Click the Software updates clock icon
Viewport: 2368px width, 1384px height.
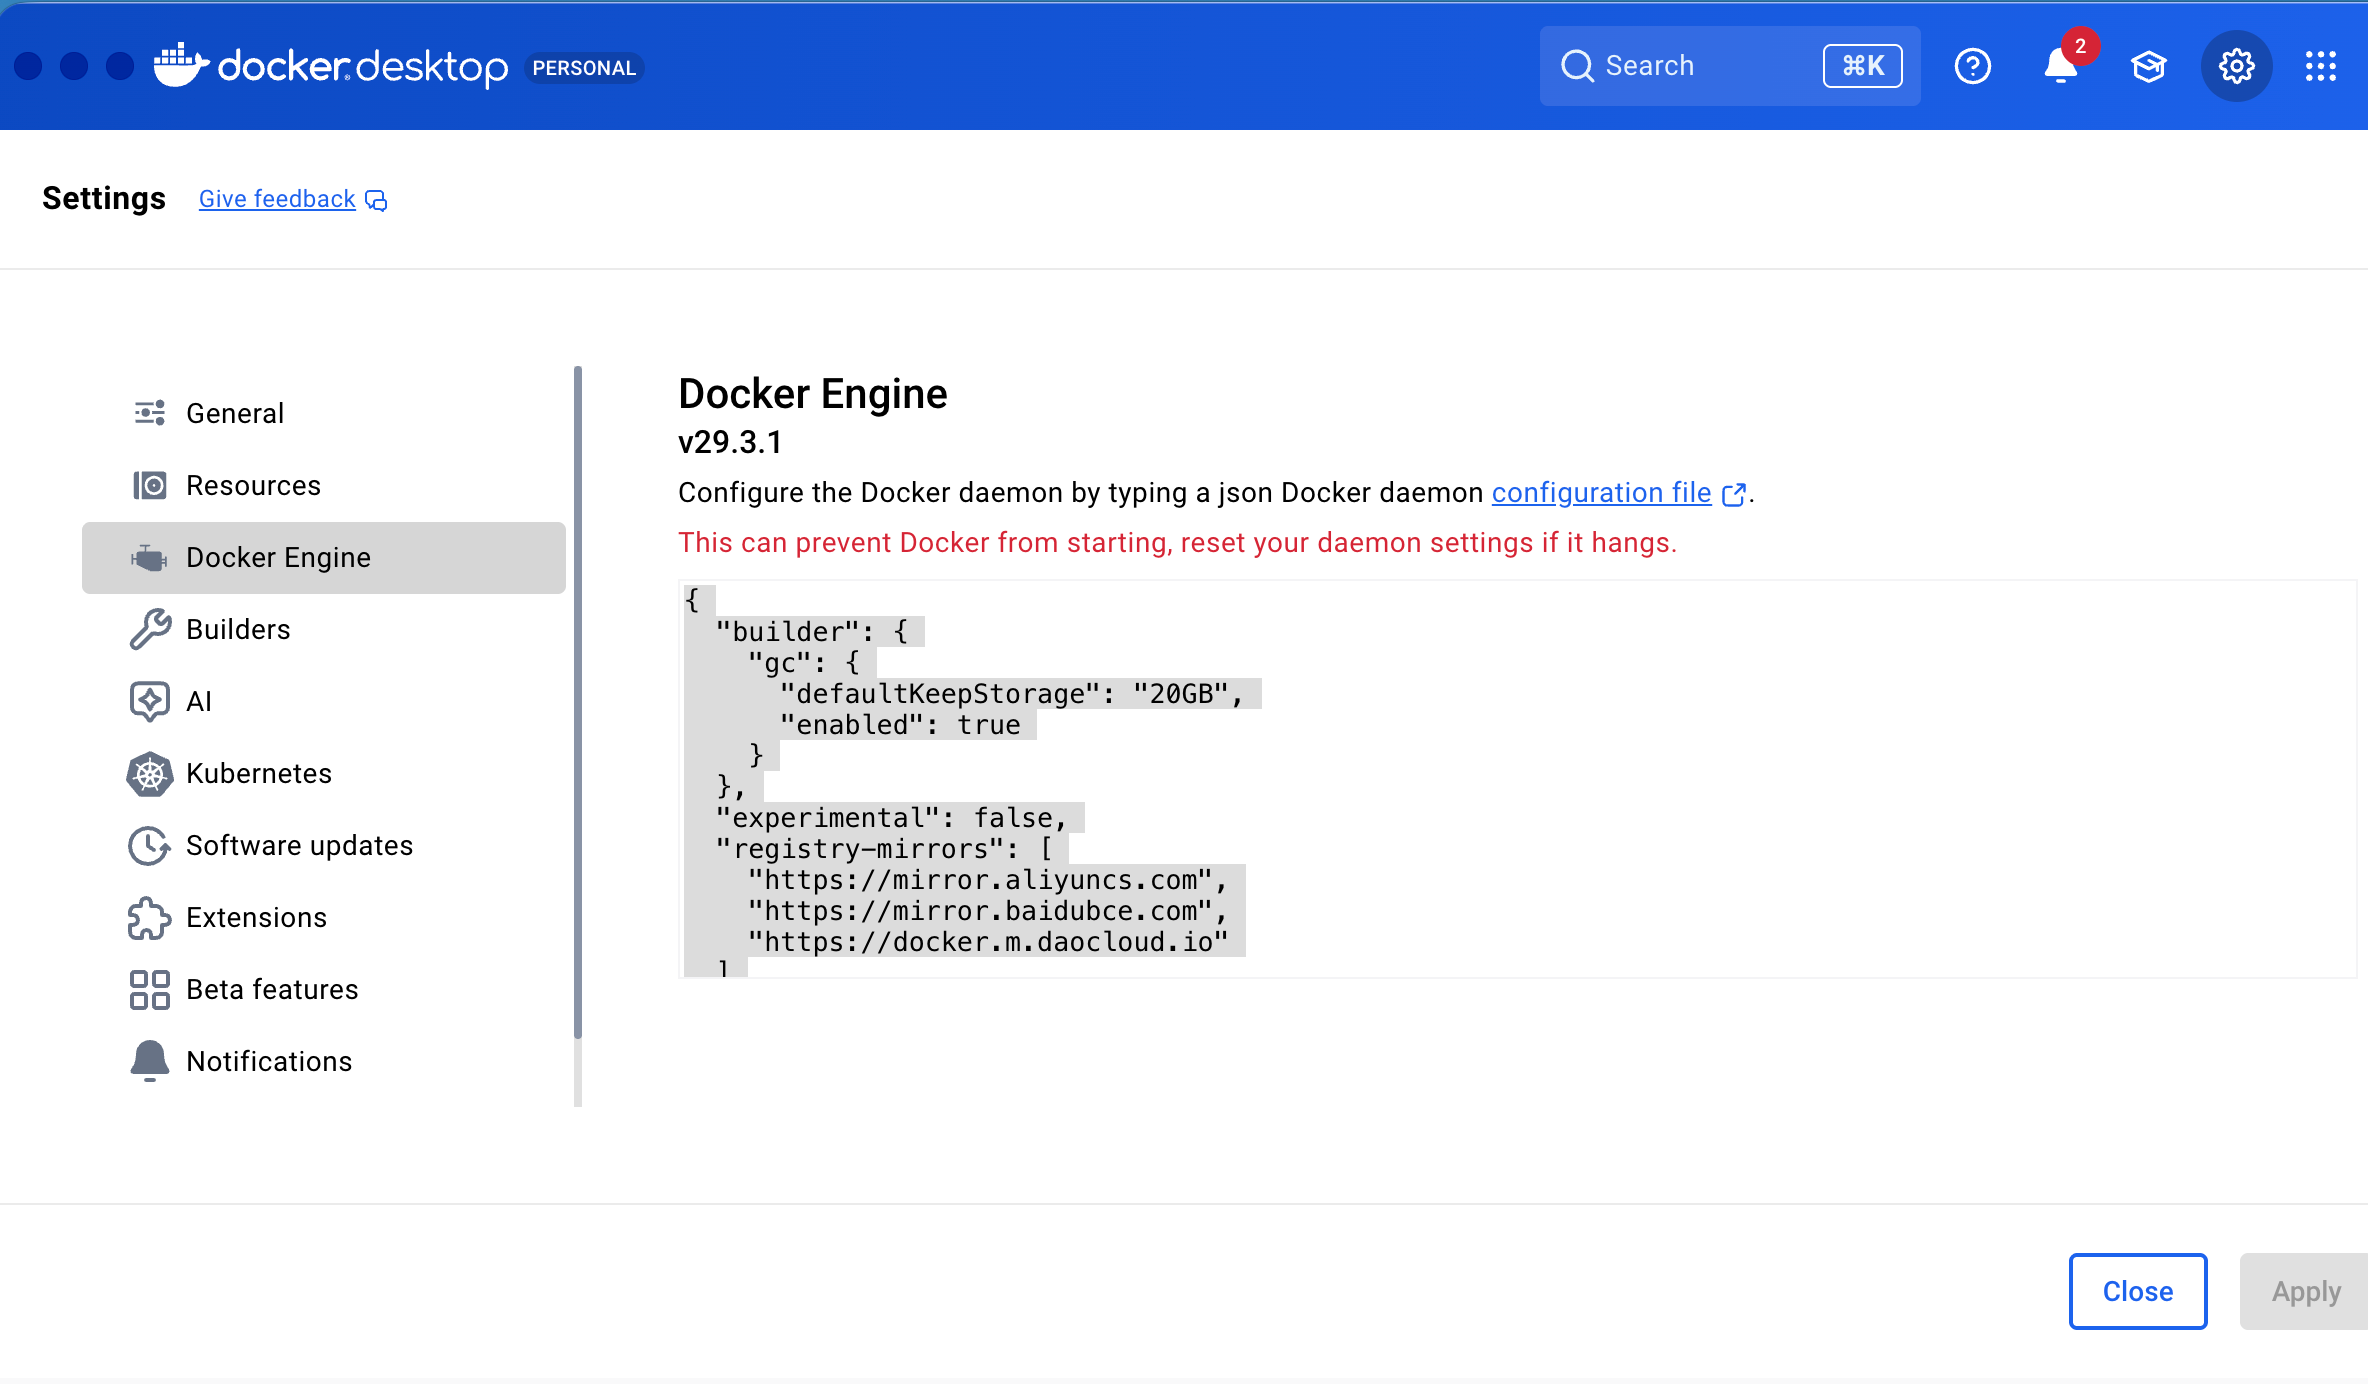pos(150,845)
